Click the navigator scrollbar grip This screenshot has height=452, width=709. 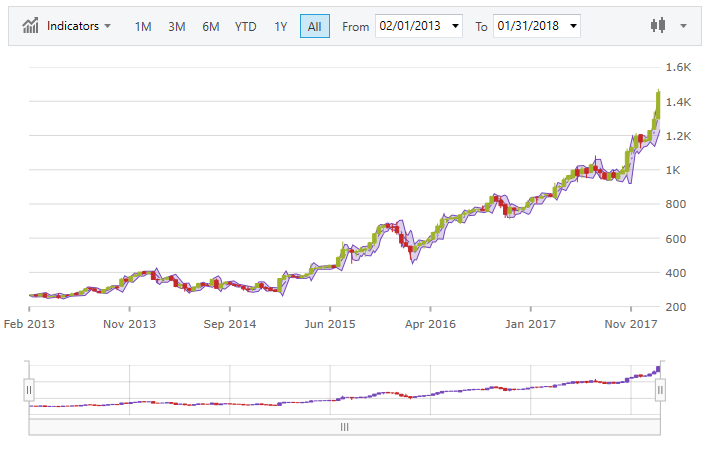[x=344, y=426]
